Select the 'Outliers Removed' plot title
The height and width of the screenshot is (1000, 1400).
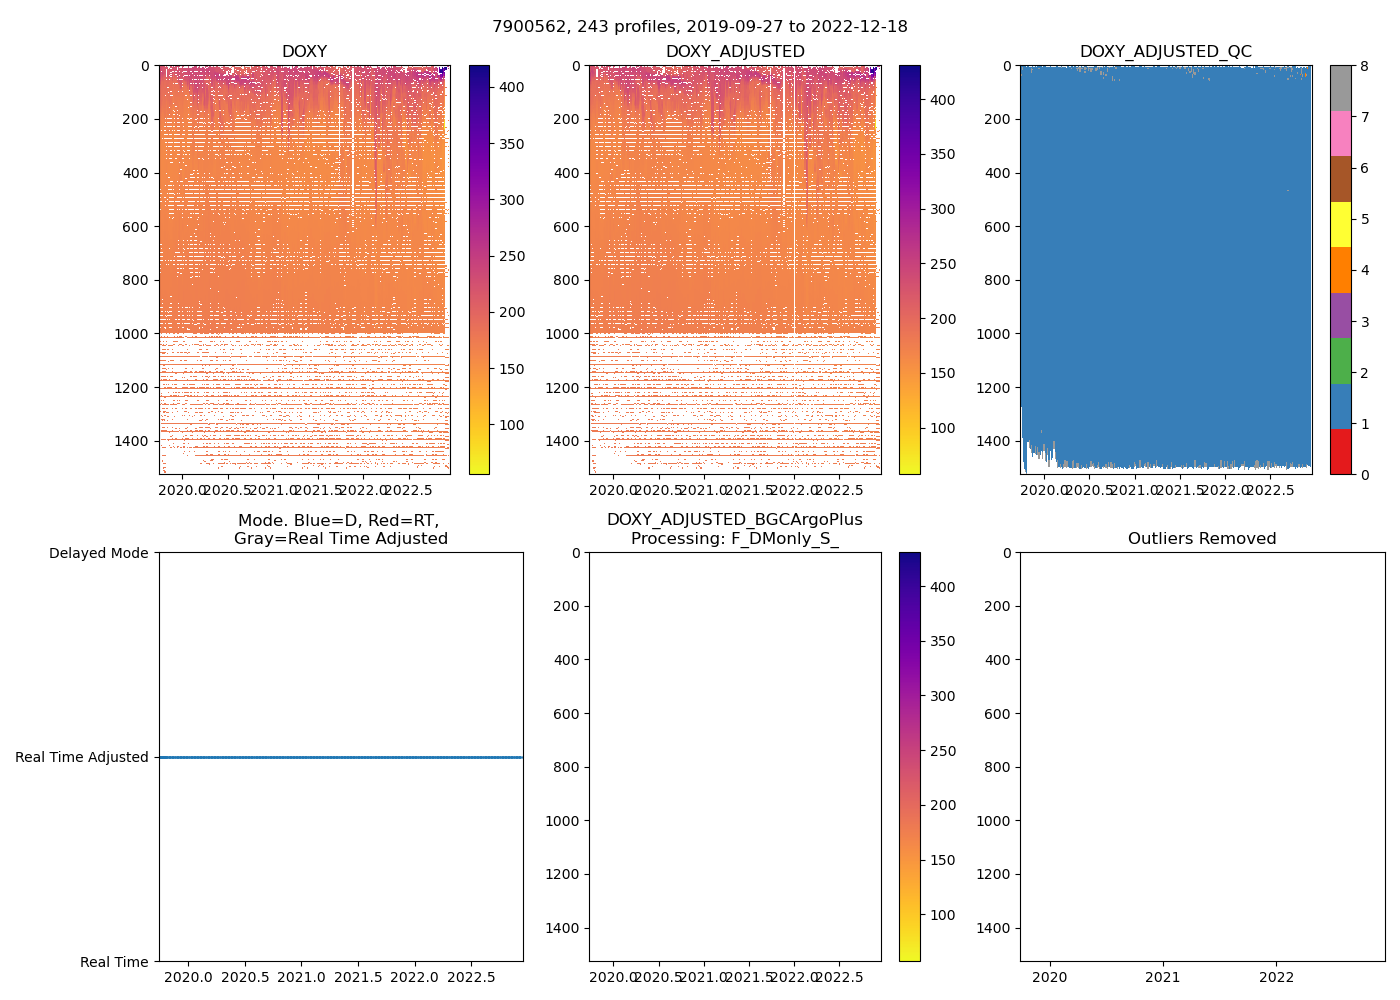click(x=1201, y=539)
